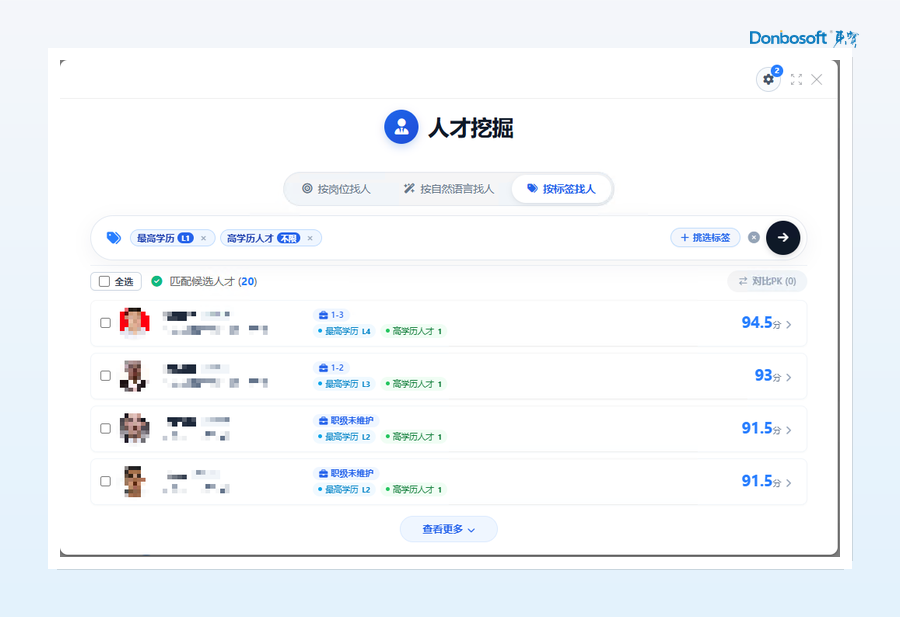Switch to the 按岗位找人 tab
The height and width of the screenshot is (617, 900).
(336, 189)
